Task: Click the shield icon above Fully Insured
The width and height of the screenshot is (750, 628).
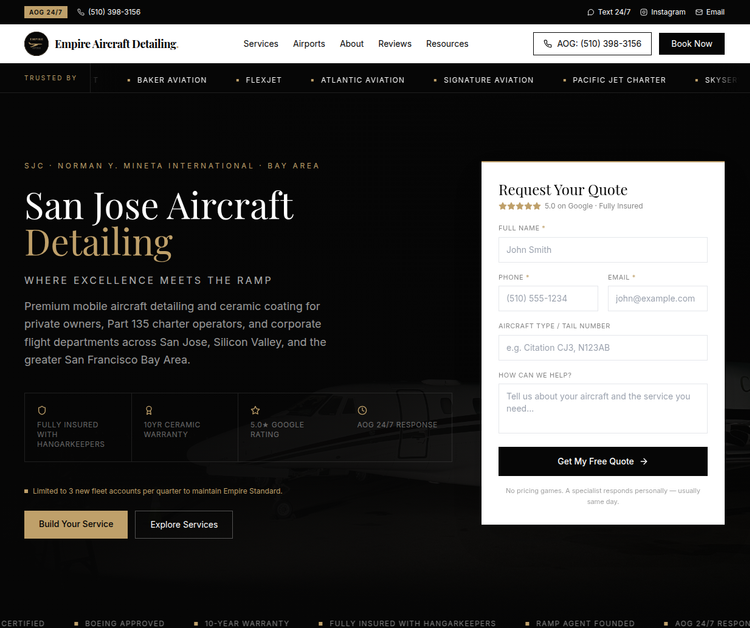Action: coord(42,410)
